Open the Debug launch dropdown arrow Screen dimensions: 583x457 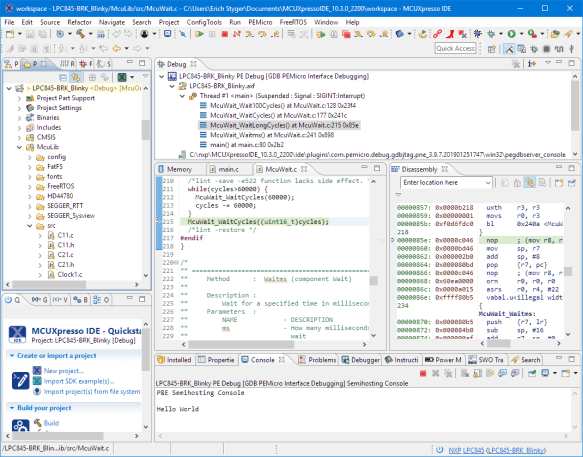click(500, 34)
